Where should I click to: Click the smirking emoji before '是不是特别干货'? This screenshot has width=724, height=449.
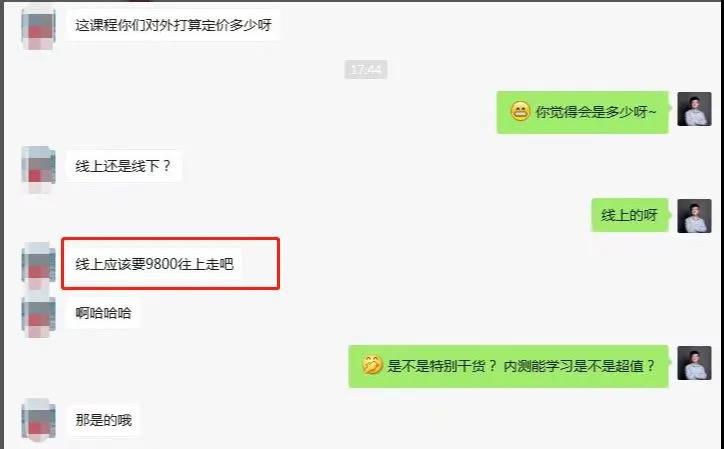[x=372, y=364]
